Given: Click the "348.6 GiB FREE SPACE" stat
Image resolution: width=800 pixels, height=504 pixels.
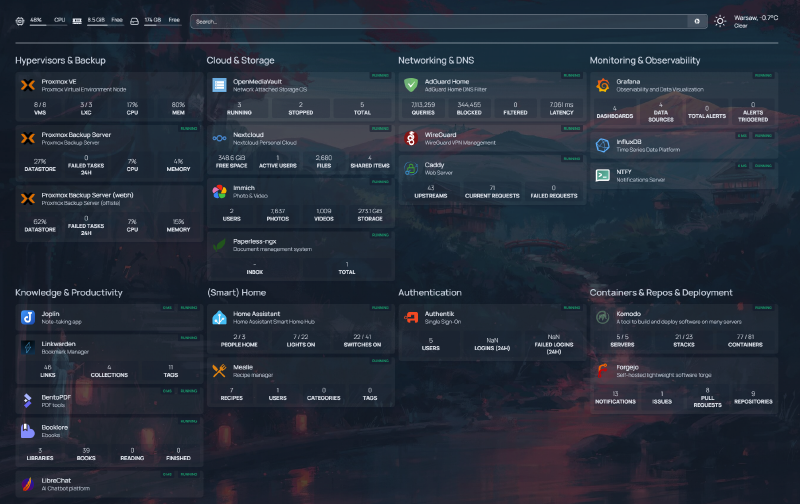Looking at the screenshot, I should click(x=232, y=161).
